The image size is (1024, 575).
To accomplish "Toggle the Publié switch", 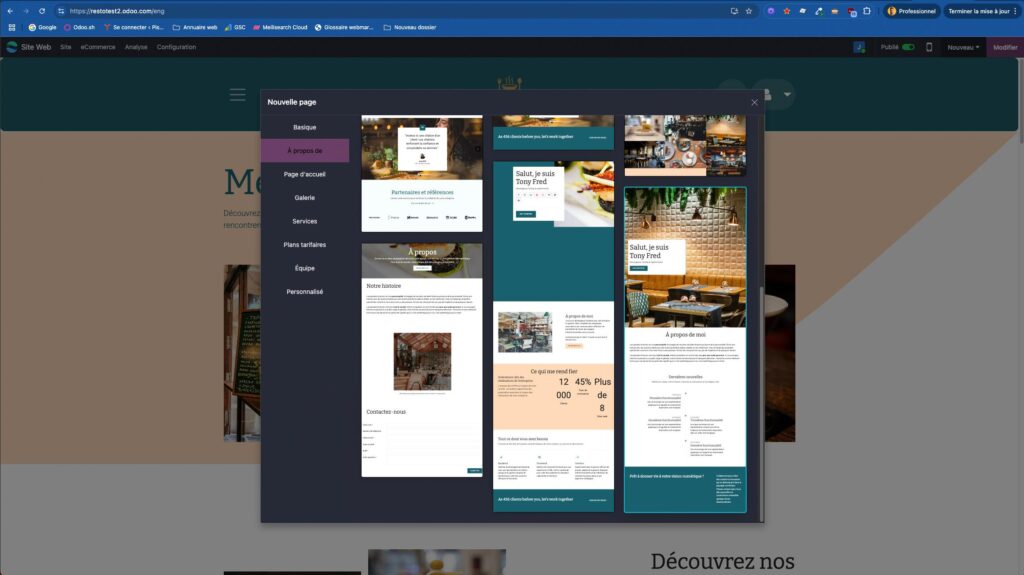I will (908, 47).
